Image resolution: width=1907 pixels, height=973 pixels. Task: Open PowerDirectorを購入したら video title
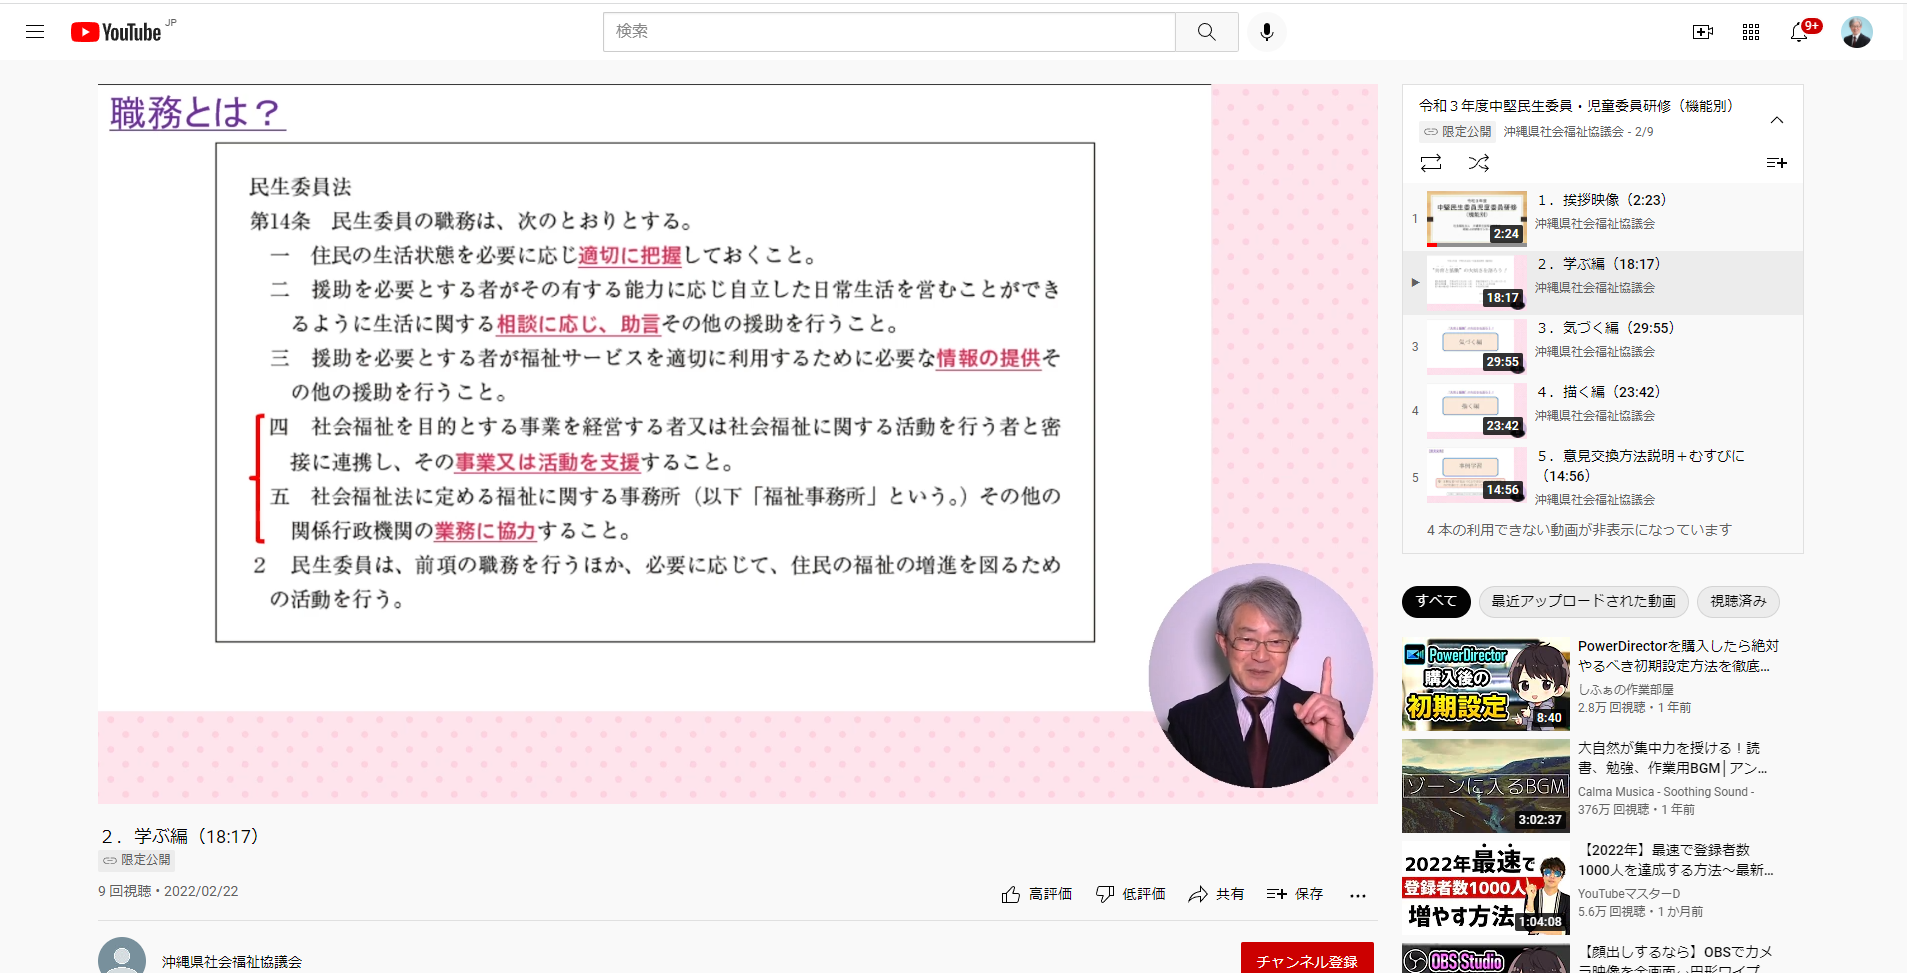1678,656
